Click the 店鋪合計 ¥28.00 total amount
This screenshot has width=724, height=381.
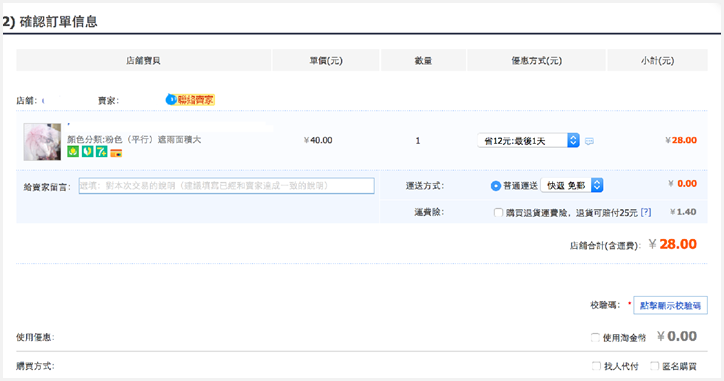pos(673,244)
